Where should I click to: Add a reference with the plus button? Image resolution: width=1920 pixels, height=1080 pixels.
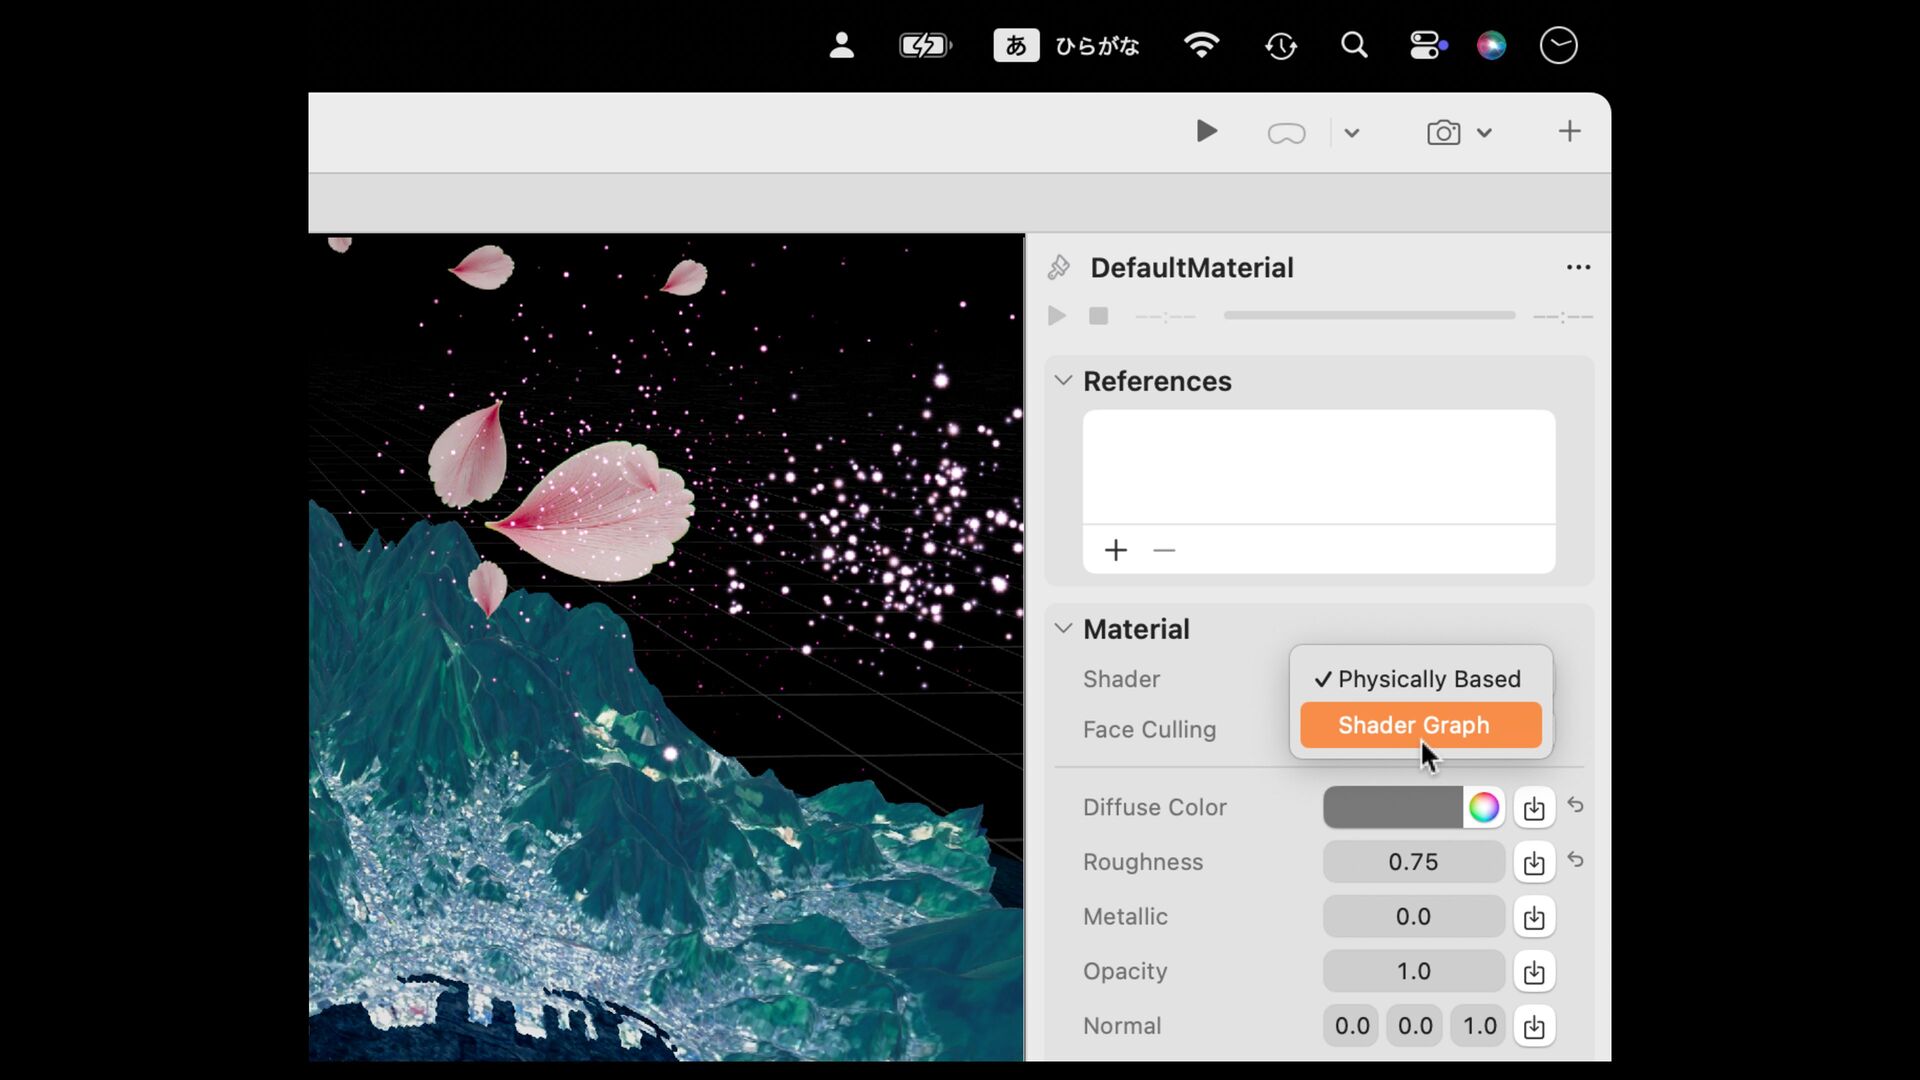(1116, 550)
